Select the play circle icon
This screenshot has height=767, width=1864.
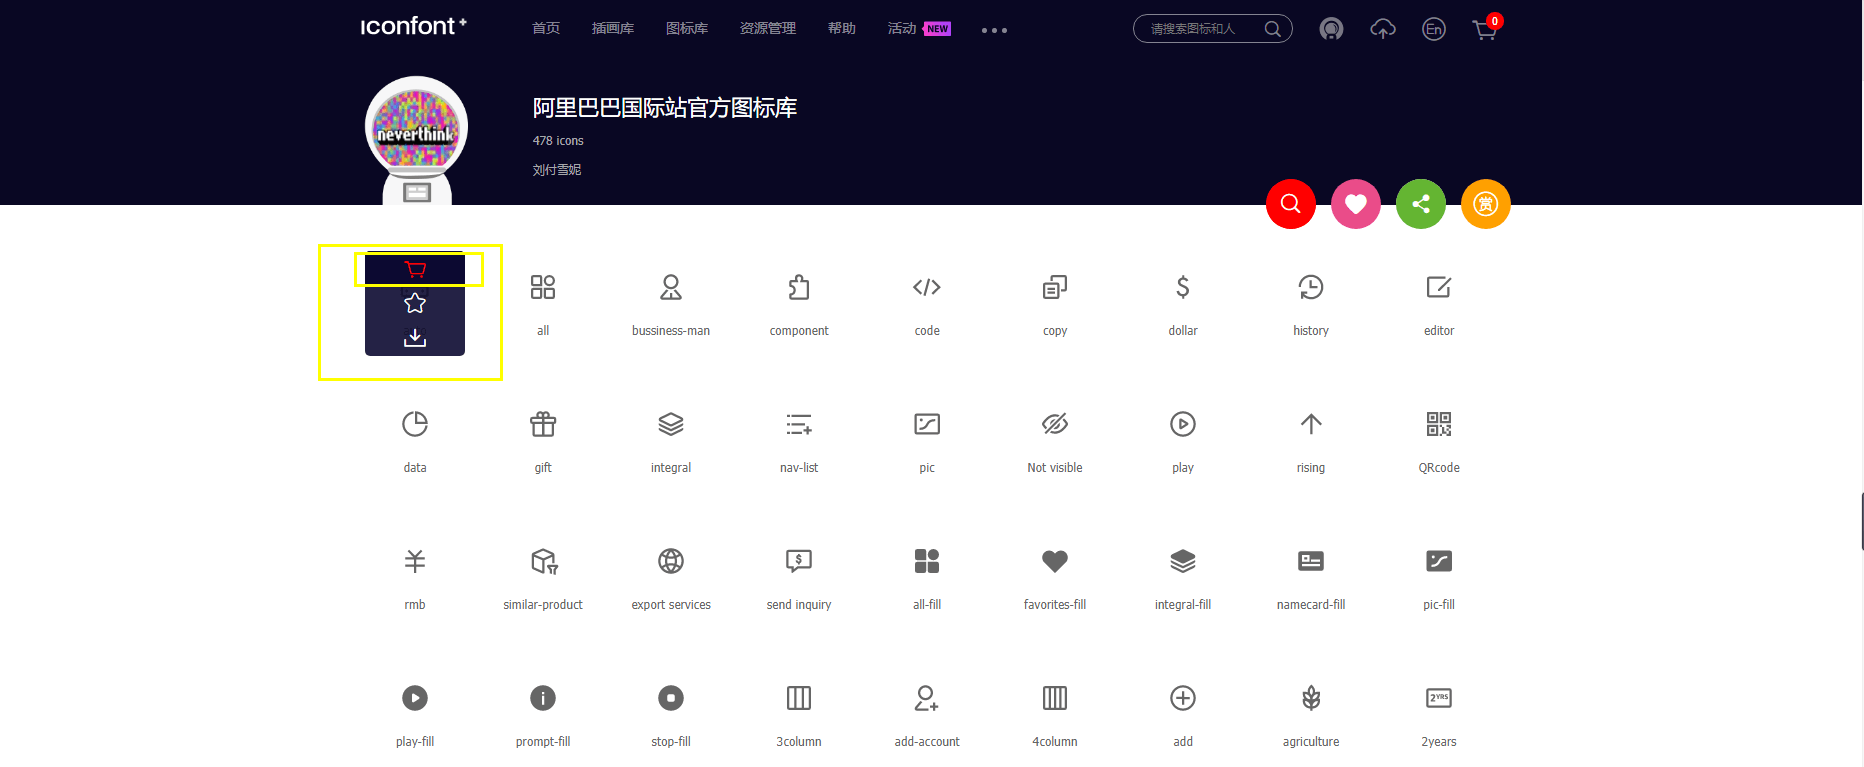pos(1183,424)
